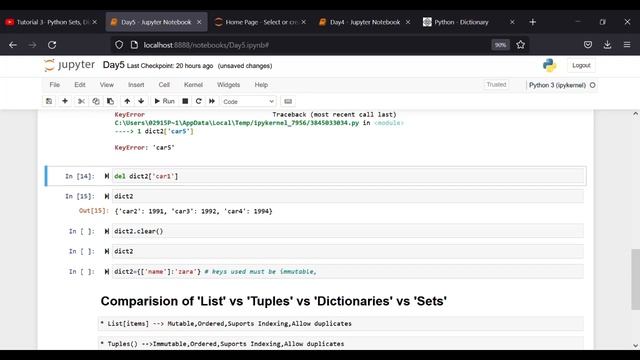Click into del dict2['car1'] code cell
Viewport: 640px width, 360px height.
point(348,176)
